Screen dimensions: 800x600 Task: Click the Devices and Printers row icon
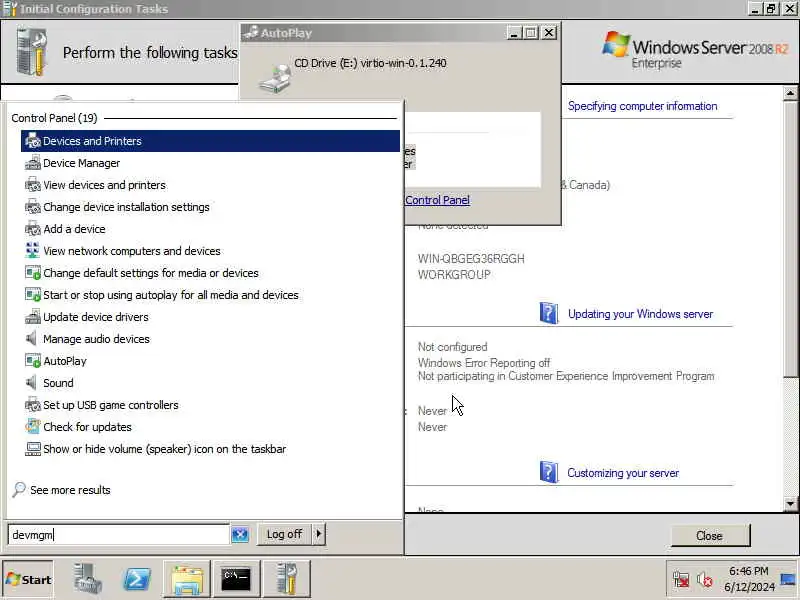pos(33,141)
